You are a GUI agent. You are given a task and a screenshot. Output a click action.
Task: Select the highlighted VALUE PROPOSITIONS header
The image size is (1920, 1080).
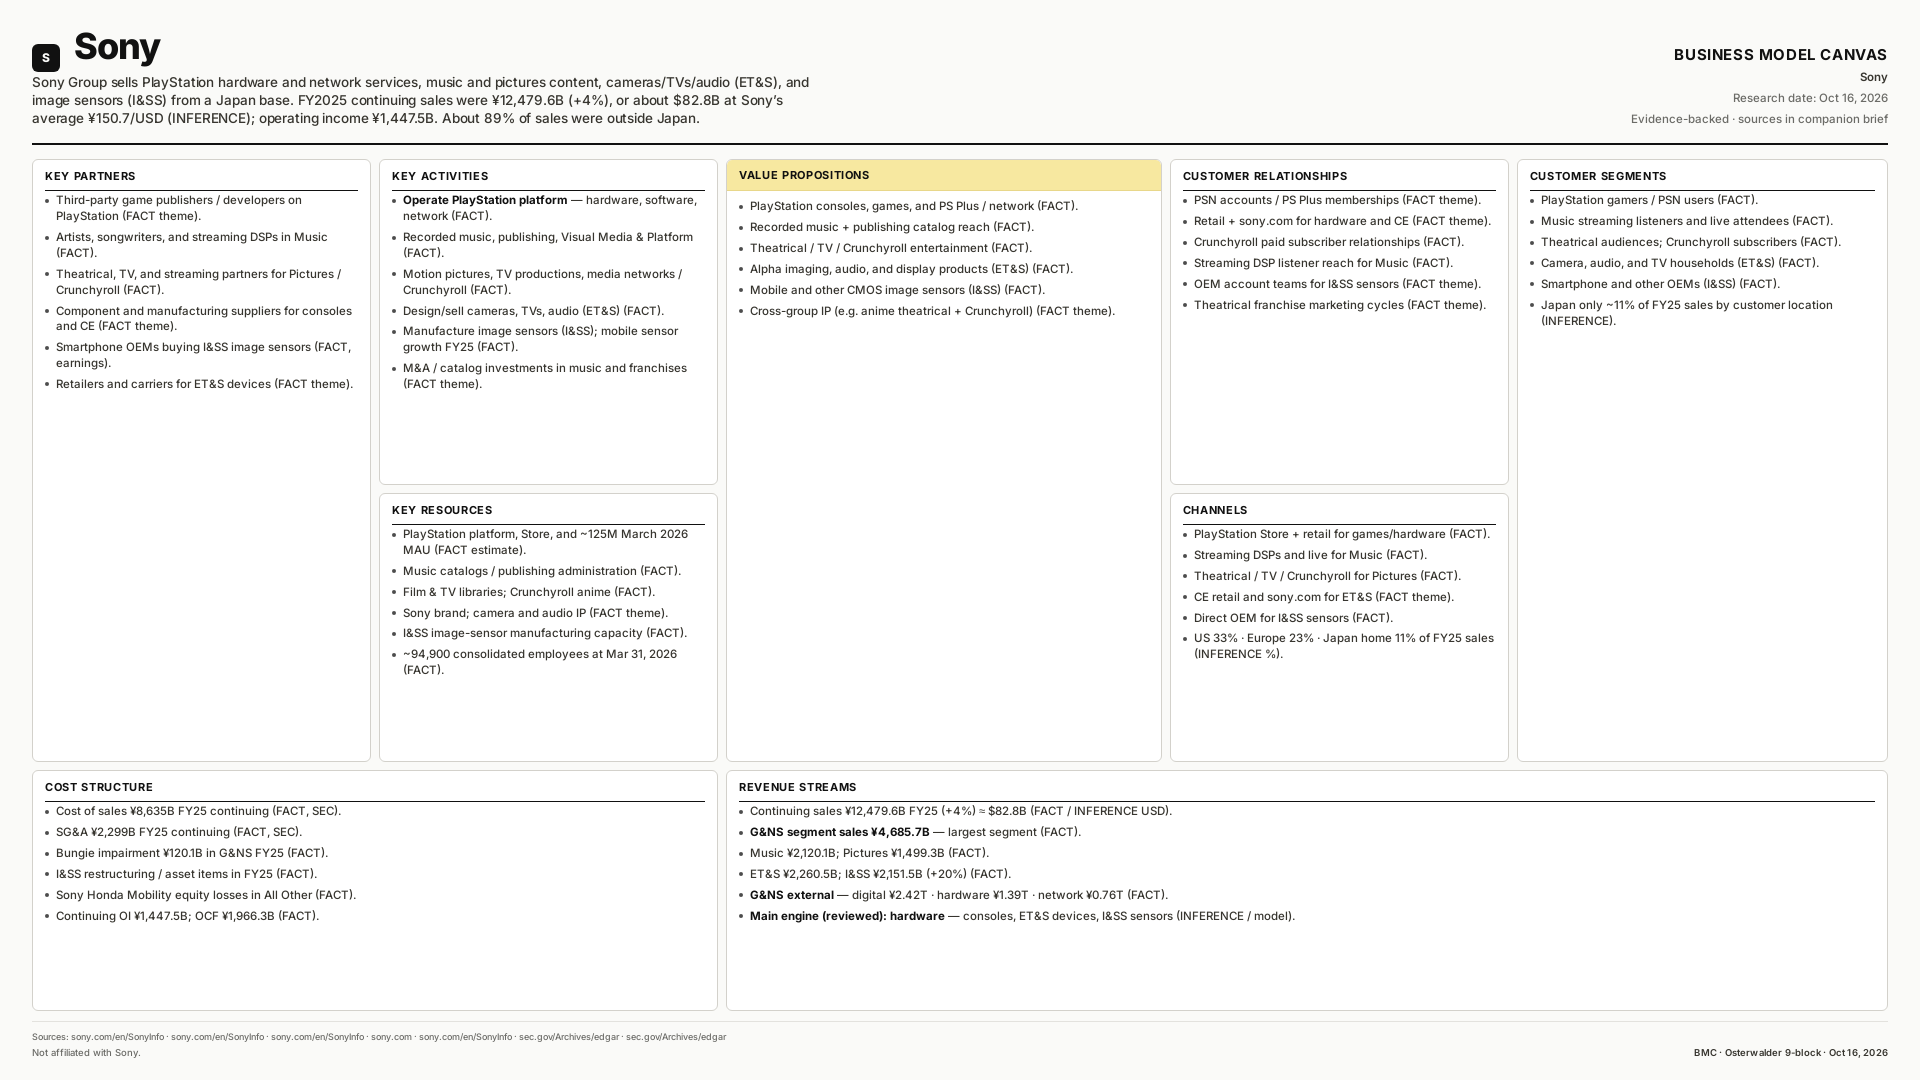point(943,175)
